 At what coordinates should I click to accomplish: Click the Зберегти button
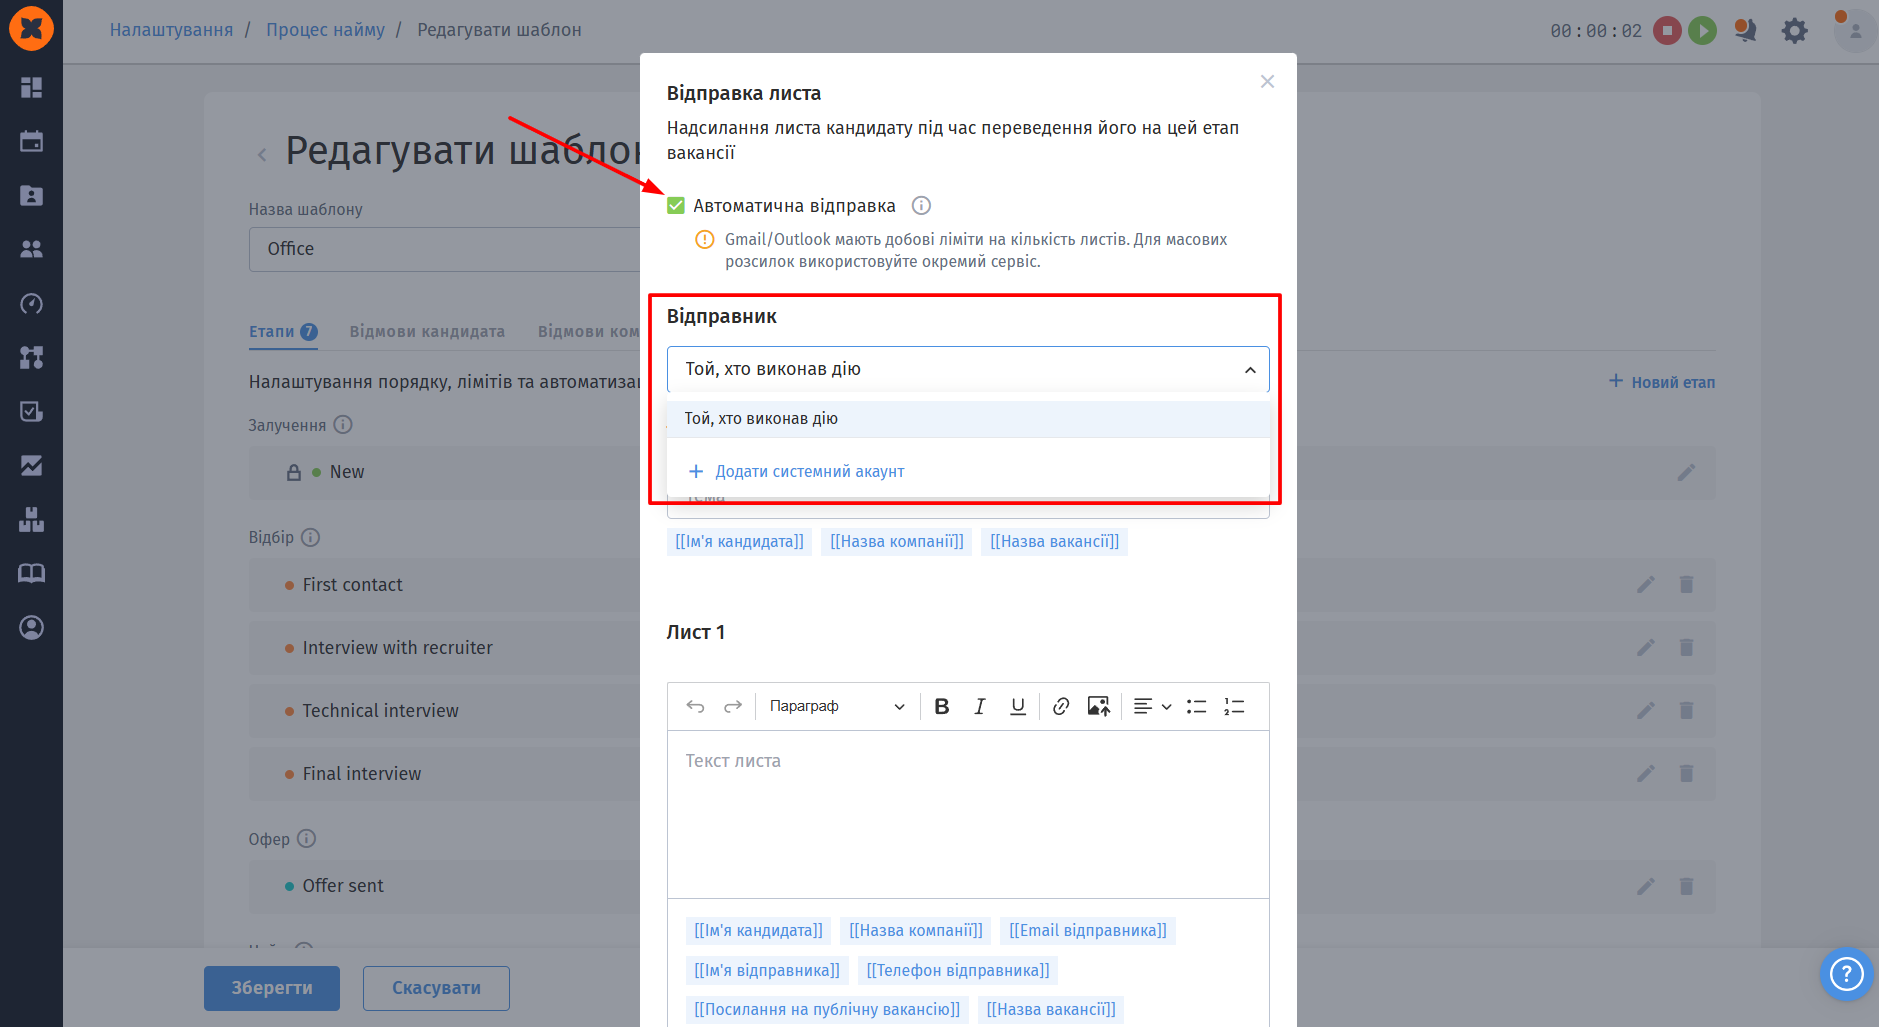pyautogui.click(x=272, y=988)
